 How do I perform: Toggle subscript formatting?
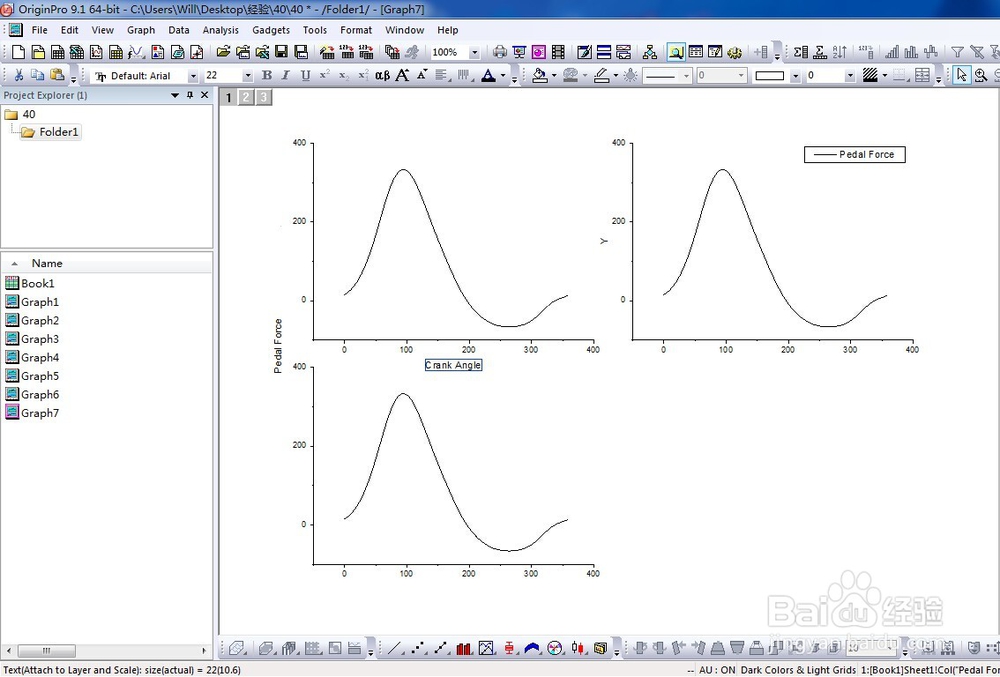[344, 75]
